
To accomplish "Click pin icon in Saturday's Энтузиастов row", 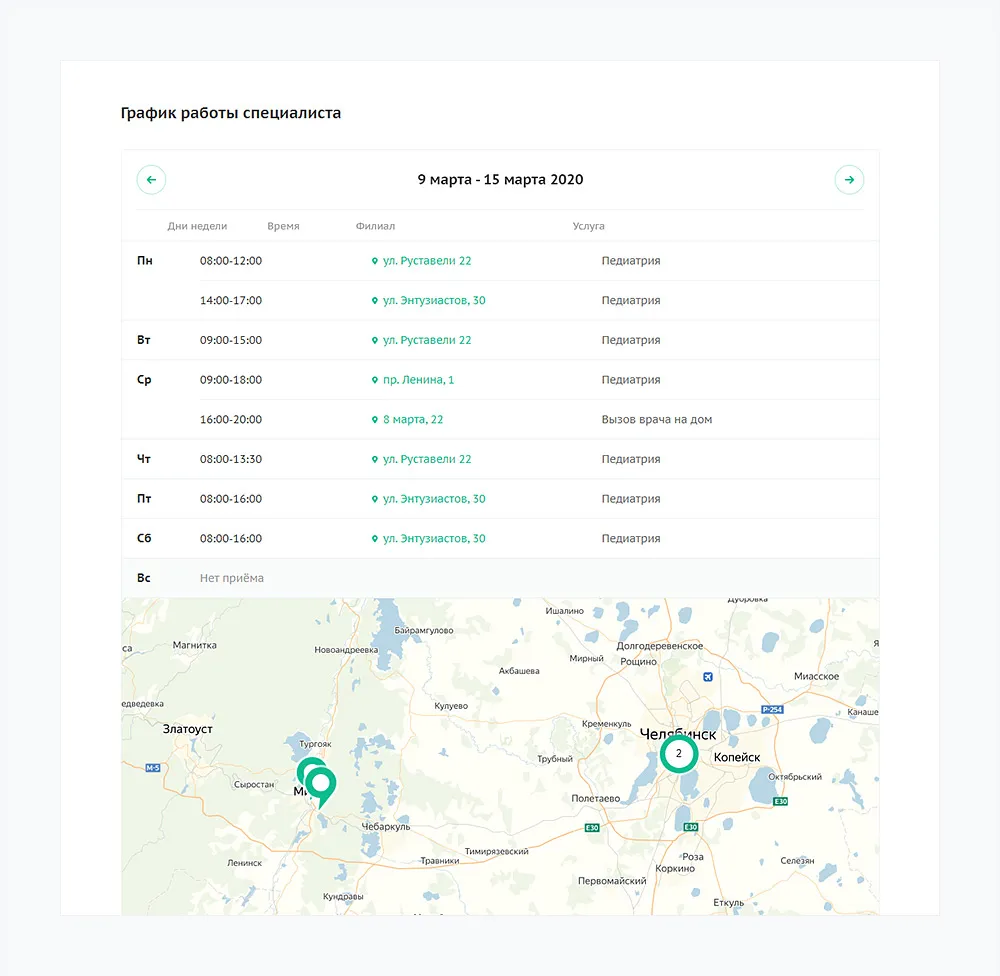I will 375,539.
